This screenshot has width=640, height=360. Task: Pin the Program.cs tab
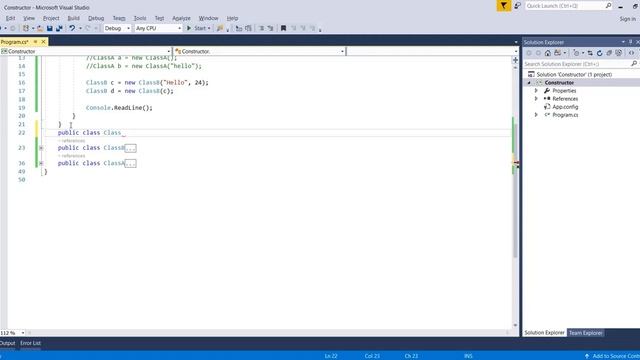click(36, 42)
